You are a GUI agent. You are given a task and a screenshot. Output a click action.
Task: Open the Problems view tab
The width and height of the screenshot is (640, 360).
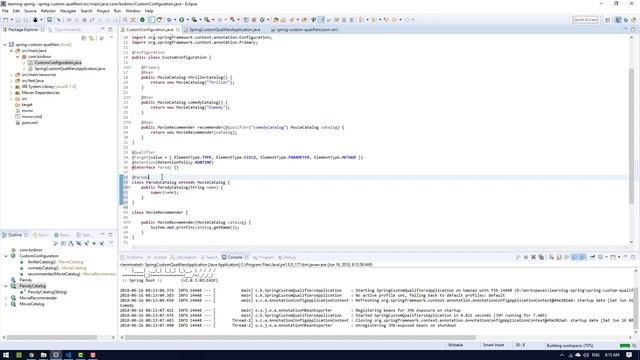pyautogui.click(x=133, y=257)
